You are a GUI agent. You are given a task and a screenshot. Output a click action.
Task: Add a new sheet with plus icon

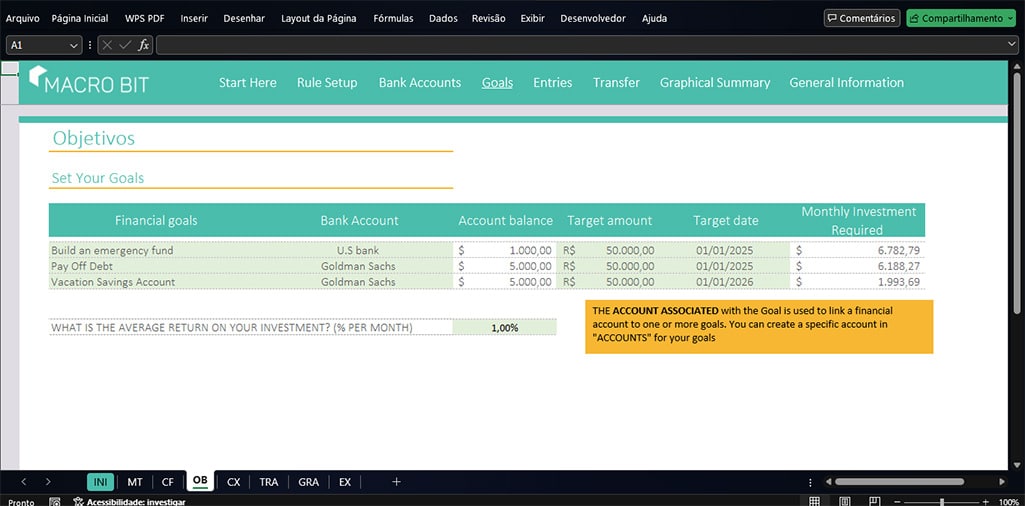(x=396, y=482)
